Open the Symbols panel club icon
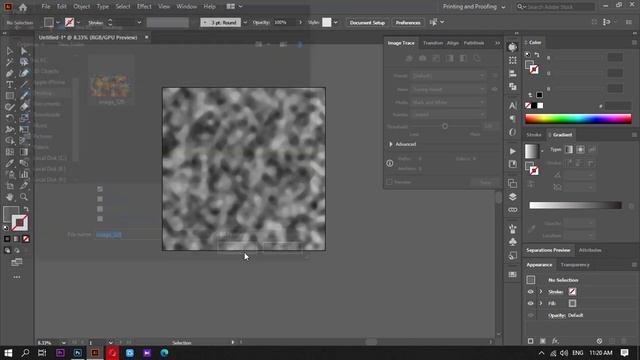Image resolution: width=640 pixels, height=360 pixels. point(513,242)
